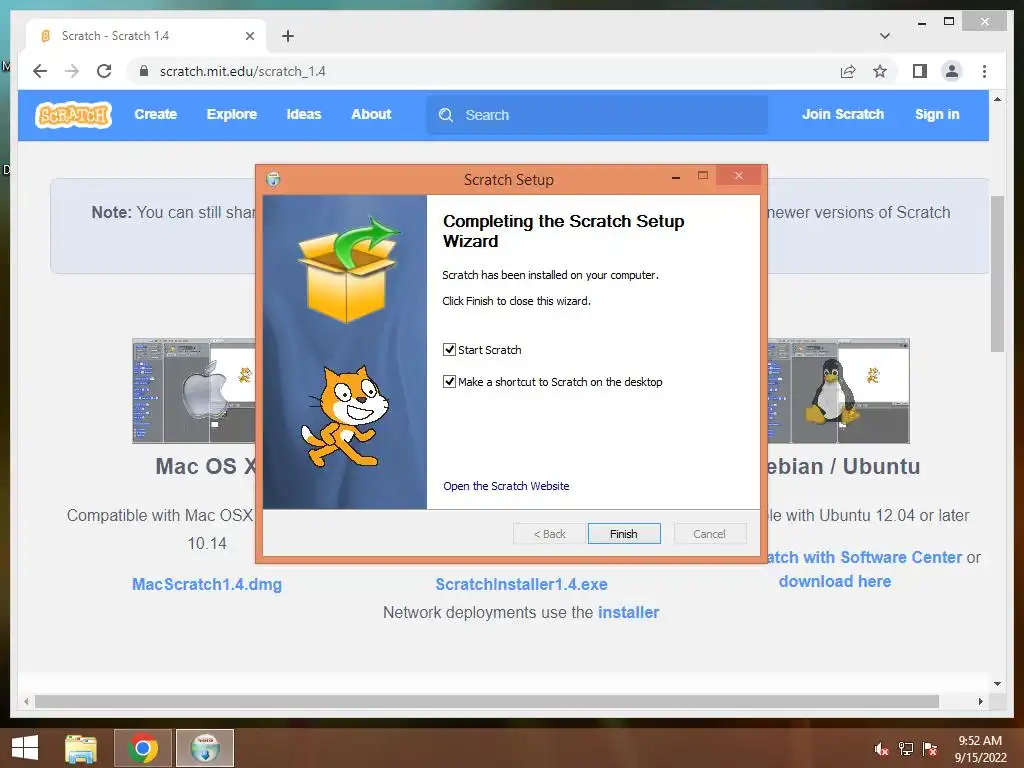Close the Scratch Setup dialog with the X
This screenshot has height=768, width=1024.
(x=739, y=175)
